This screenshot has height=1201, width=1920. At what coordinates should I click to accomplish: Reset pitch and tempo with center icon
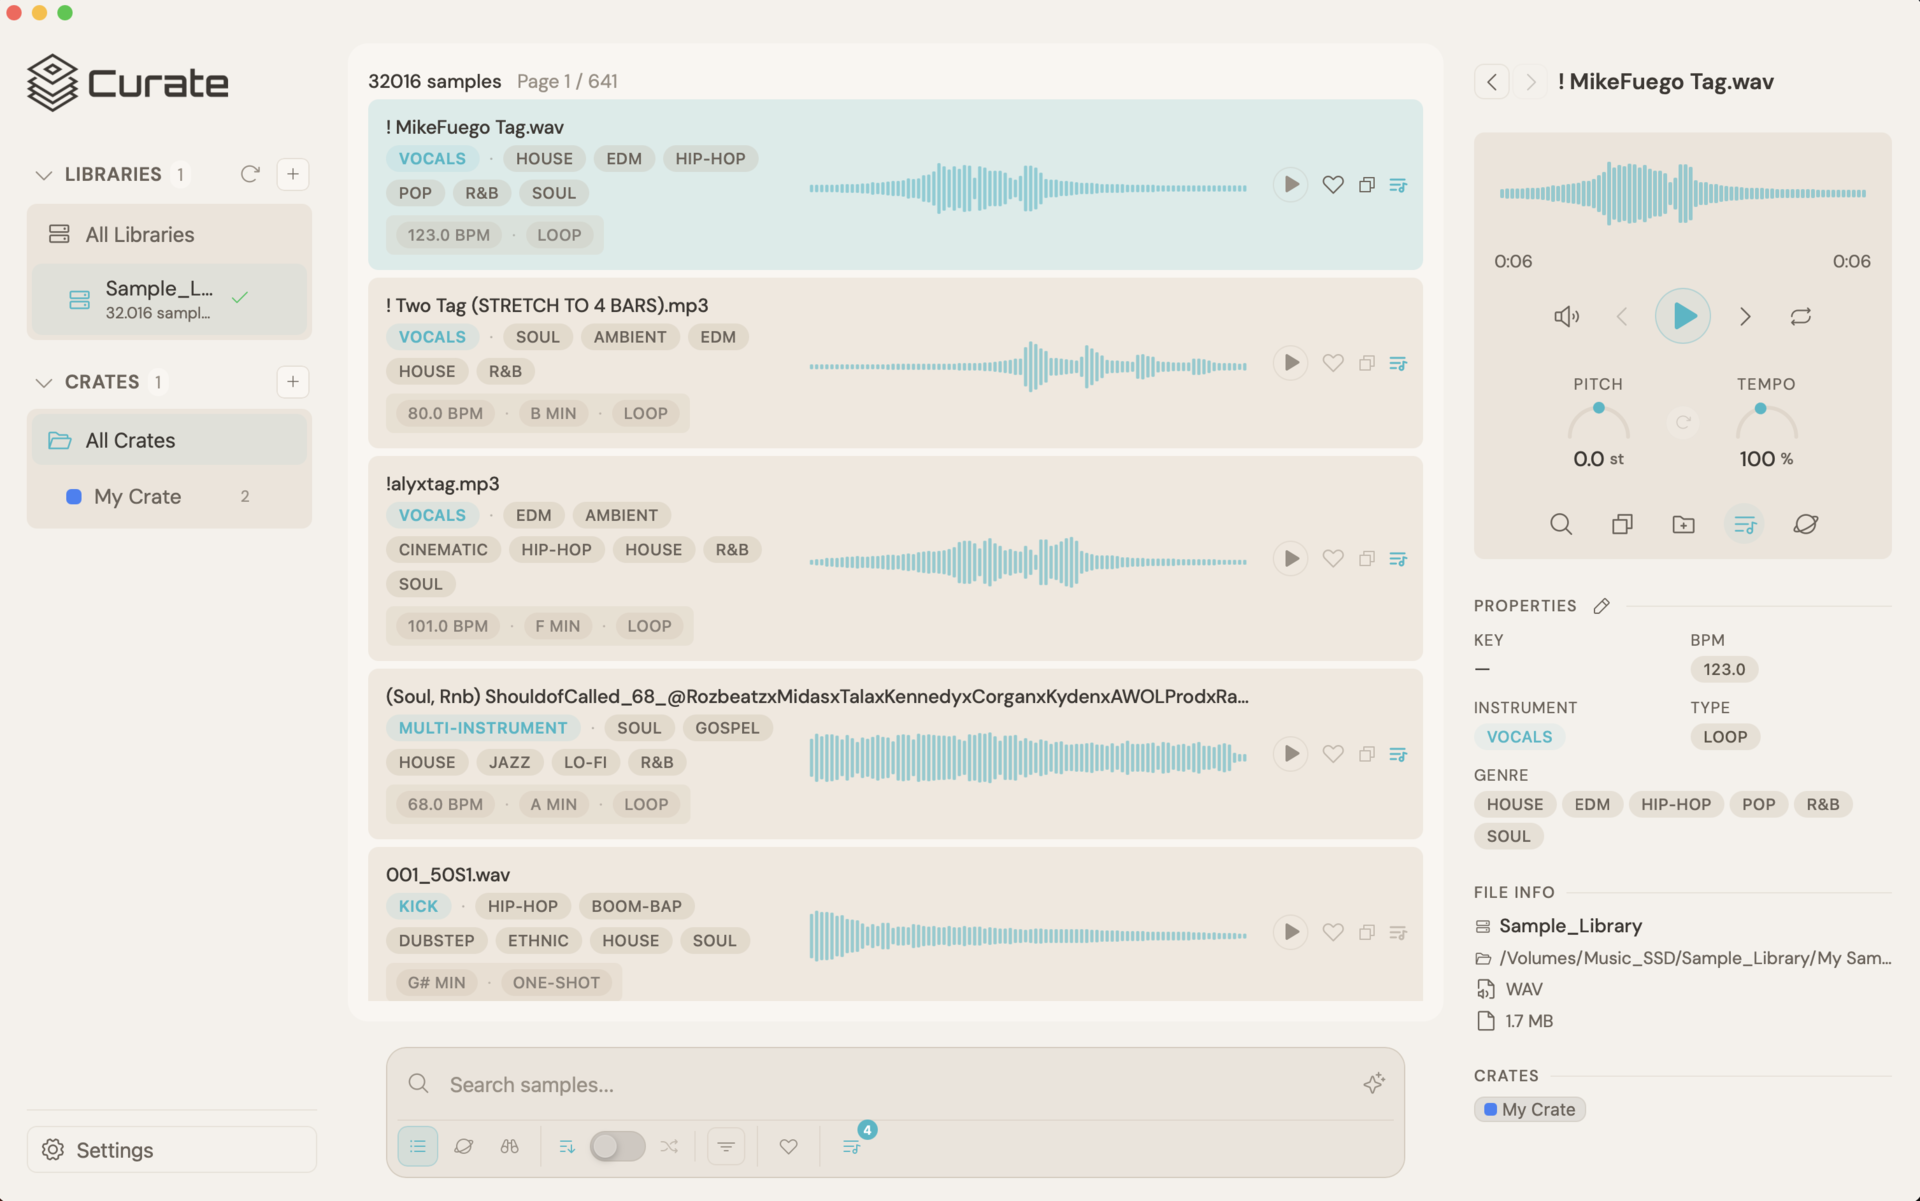pos(1683,422)
